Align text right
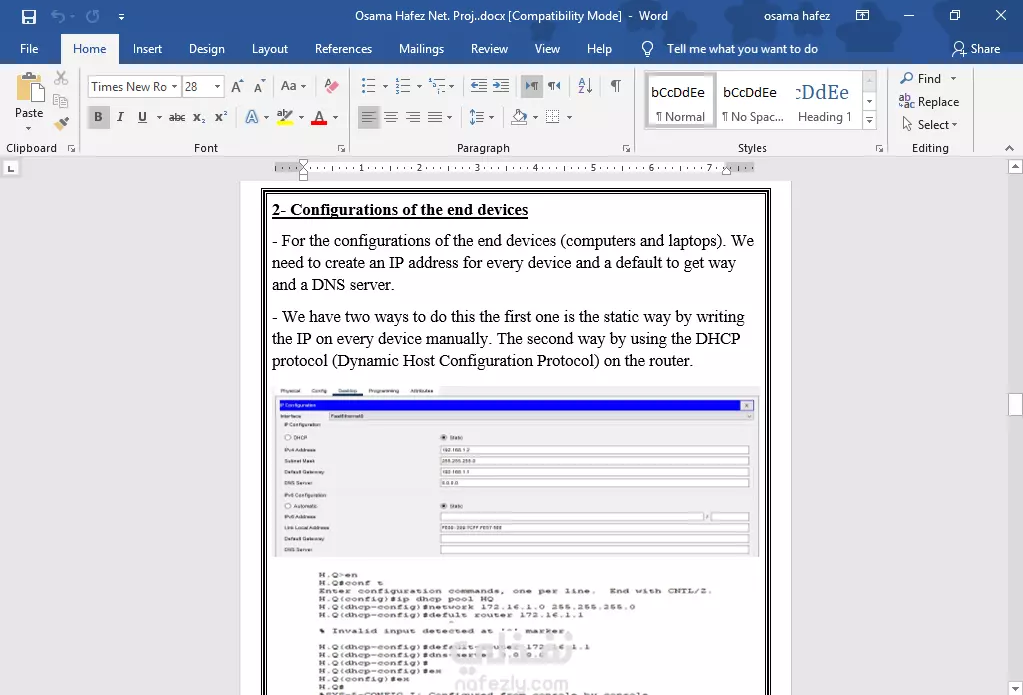This screenshot has height=695, width=1023. click(413, 117)
